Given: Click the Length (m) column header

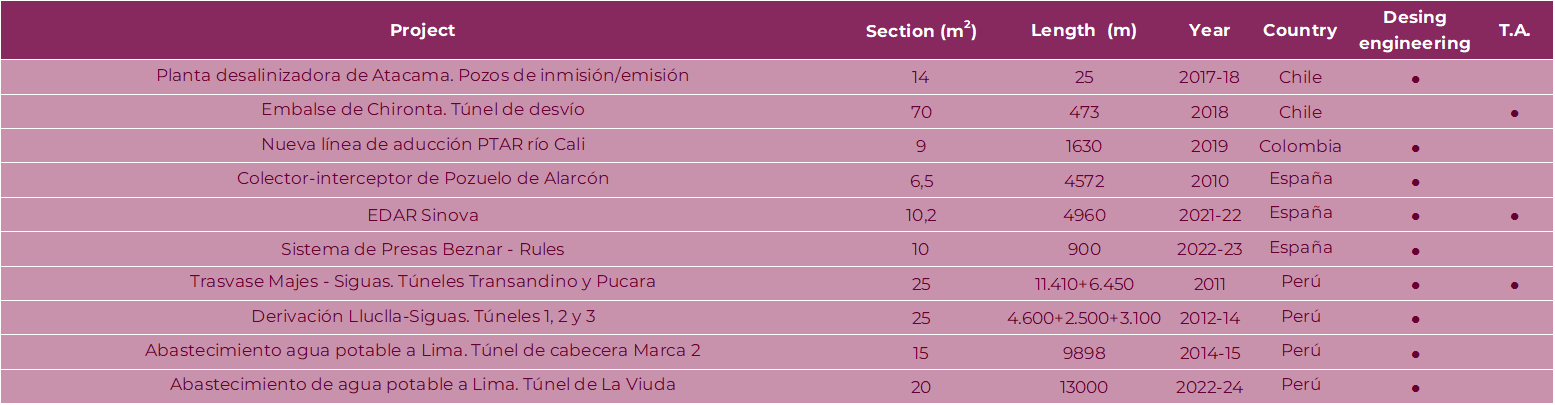Looking at the screenshot, I should [x=1084, y=30].
